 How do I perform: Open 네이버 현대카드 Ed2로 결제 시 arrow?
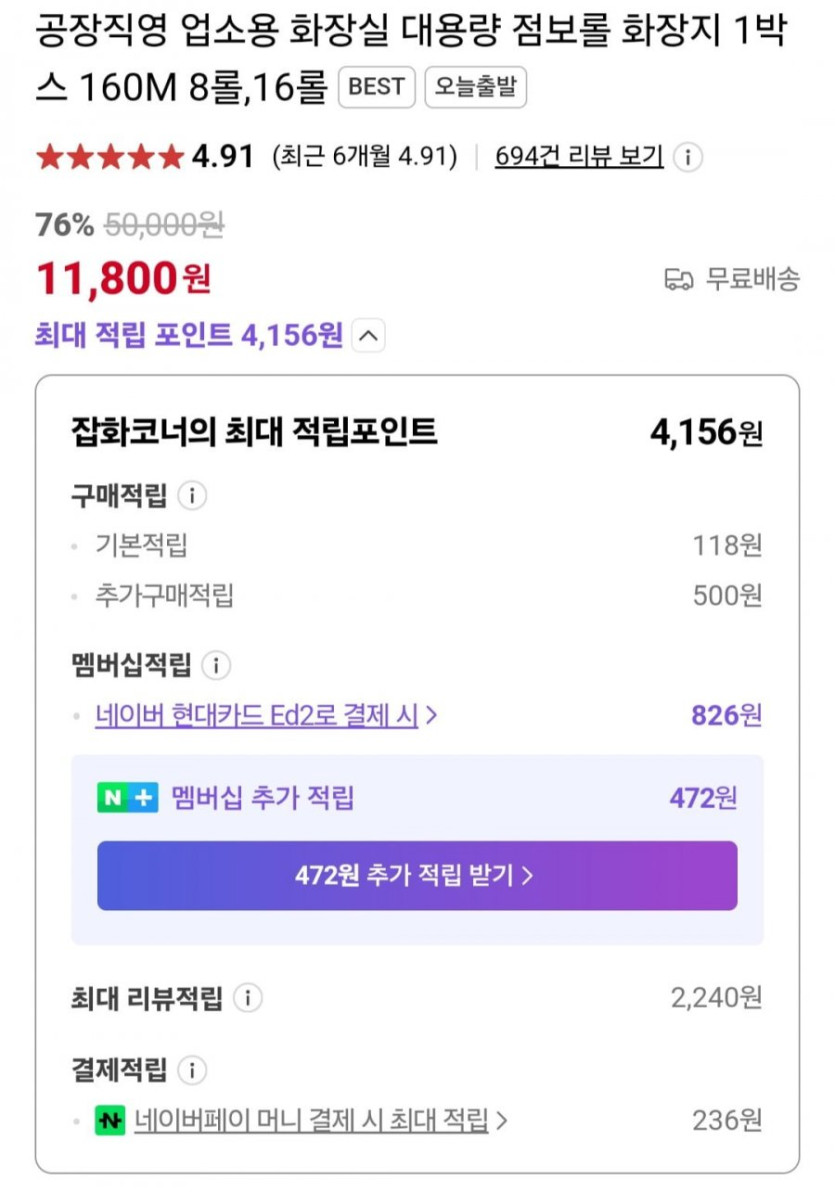pyautogui.click(x=432, y=716)
